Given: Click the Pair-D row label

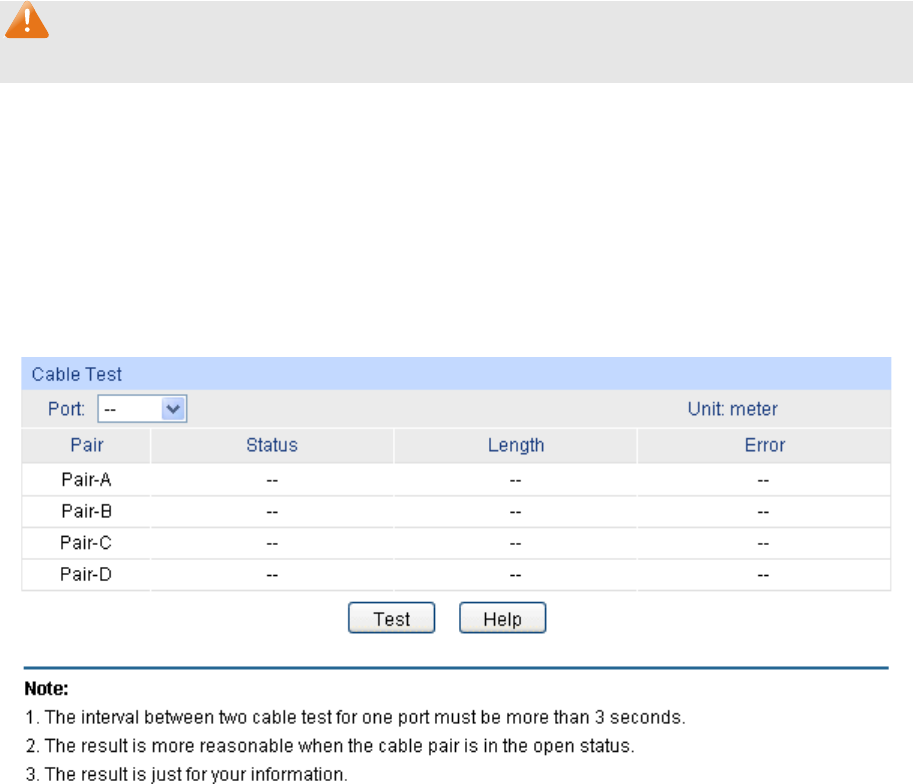Looking at the screenshot, I should 86,574.
